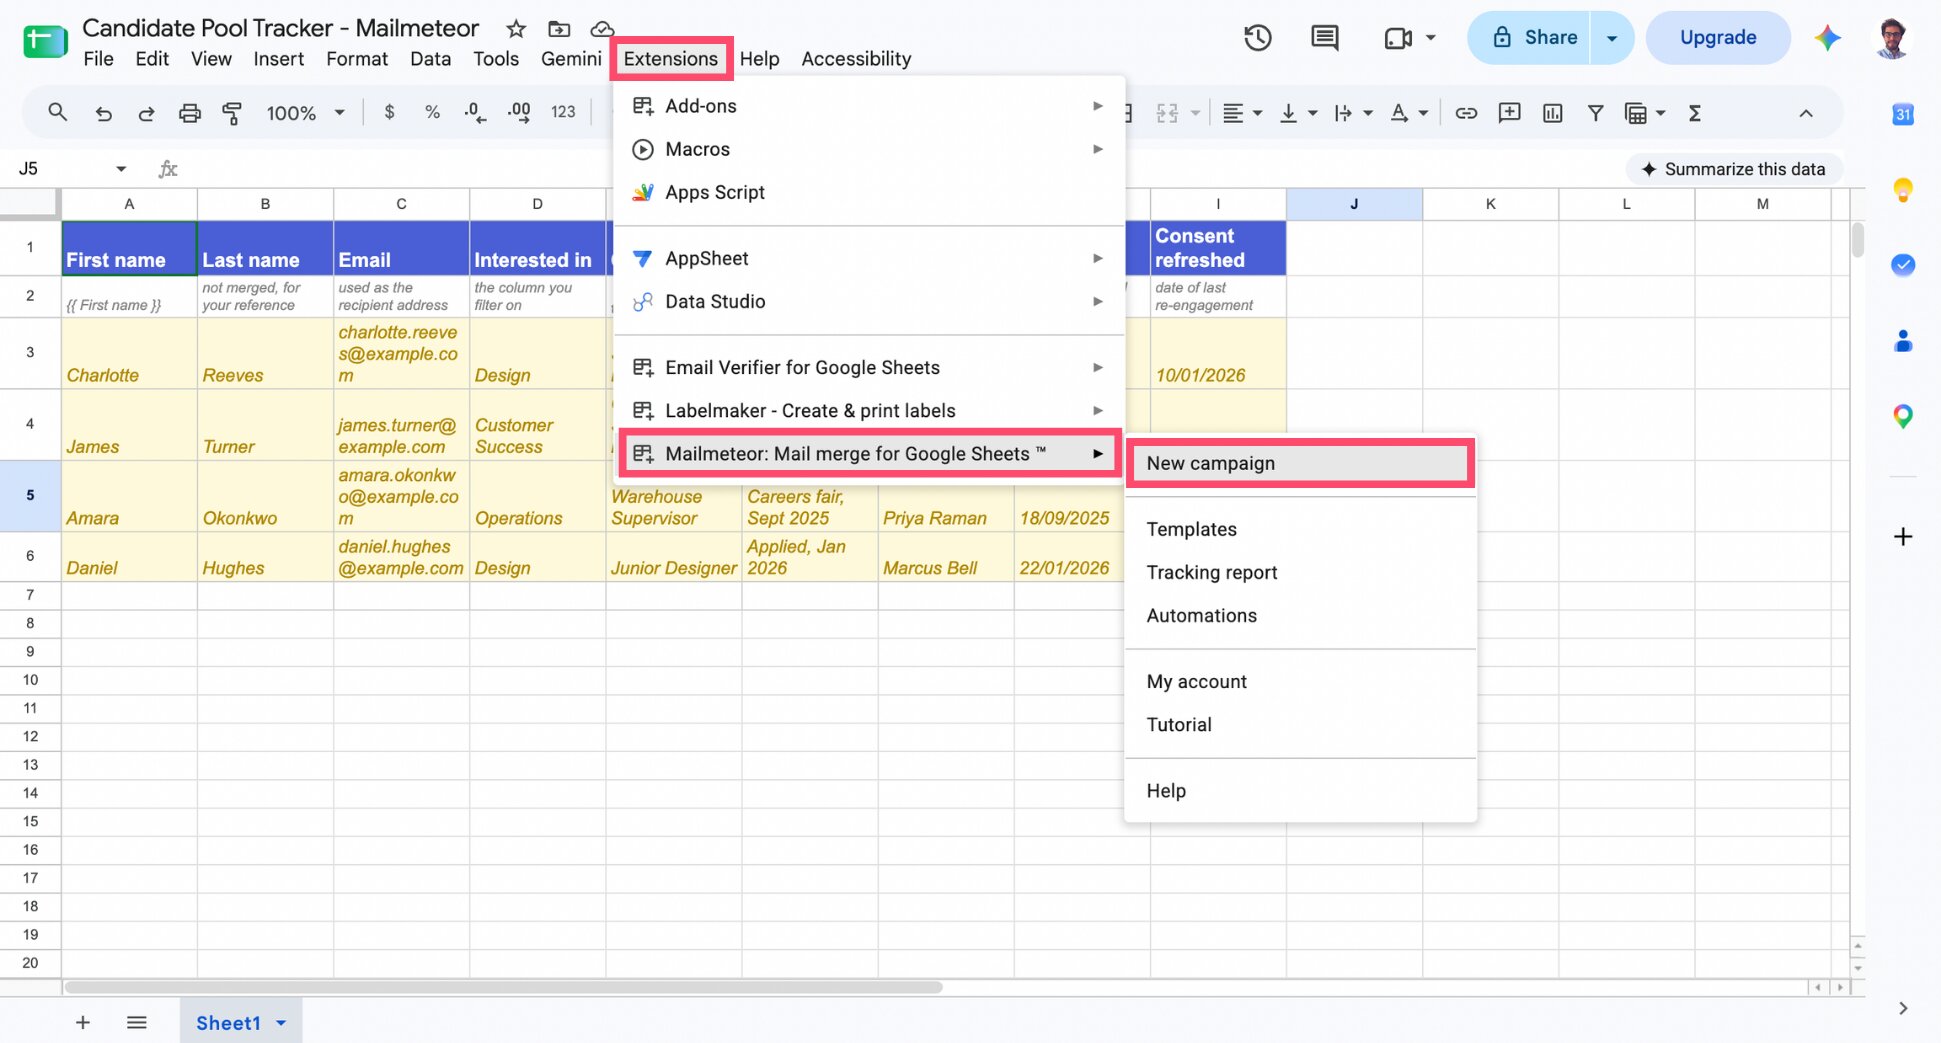Click the Share button
The width and height of the screenshot is (1941, 1043).
(x=1529, y=38)
